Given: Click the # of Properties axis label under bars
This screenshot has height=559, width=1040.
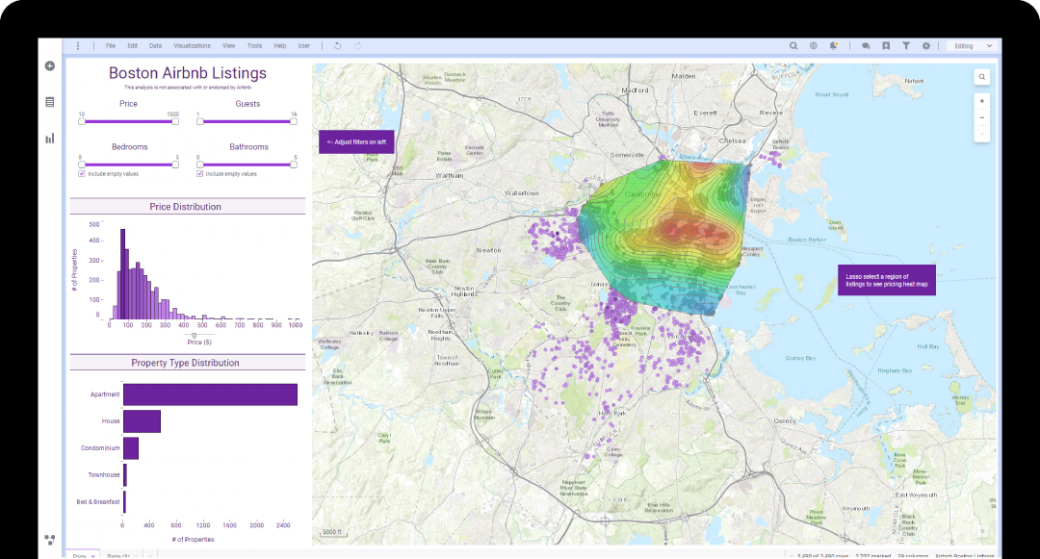Looking at the screenshot, I should [193, 539].
